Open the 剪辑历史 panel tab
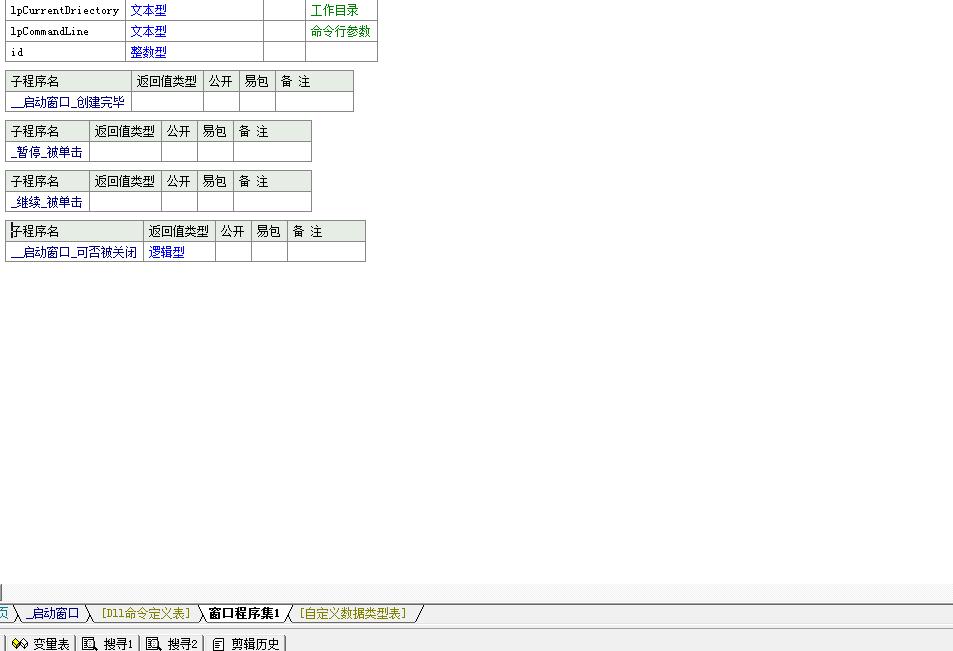953x651 pixels. (x=255, y=644)
